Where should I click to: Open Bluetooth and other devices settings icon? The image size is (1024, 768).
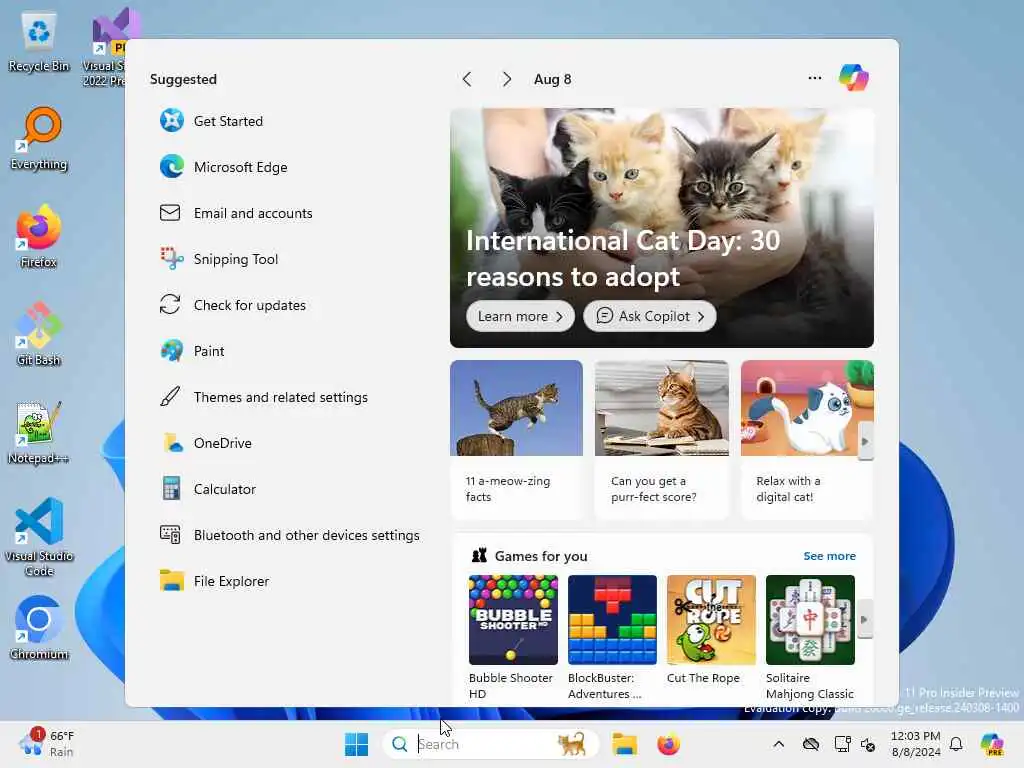point(170,535)
